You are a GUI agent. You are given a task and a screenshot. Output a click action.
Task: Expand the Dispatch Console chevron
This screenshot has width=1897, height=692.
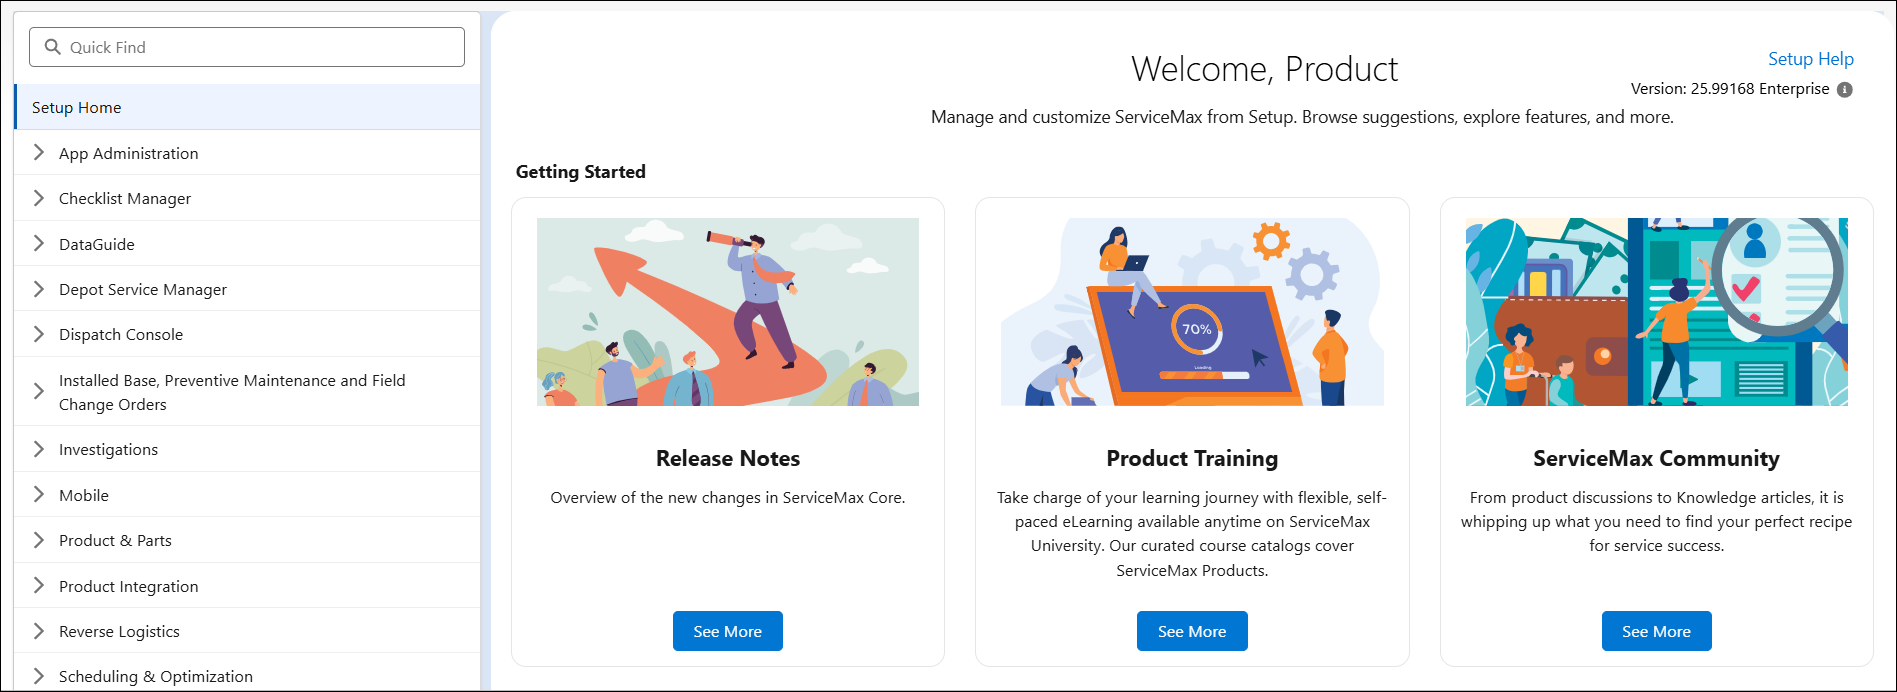[38, 334]
